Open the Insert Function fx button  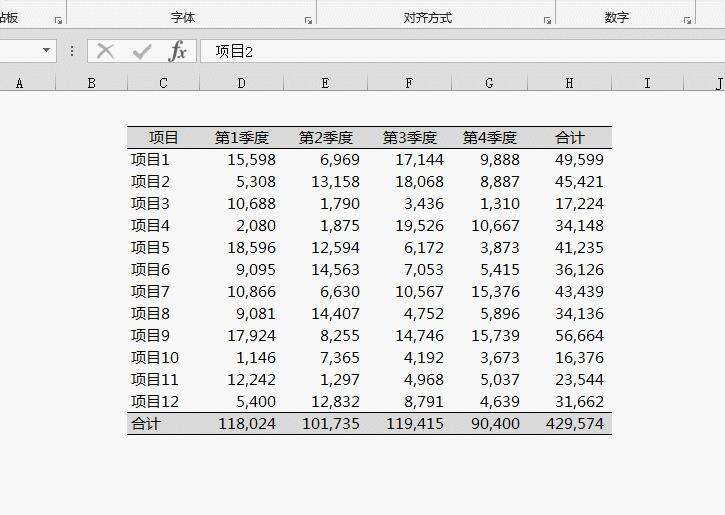tap(178, 51)
